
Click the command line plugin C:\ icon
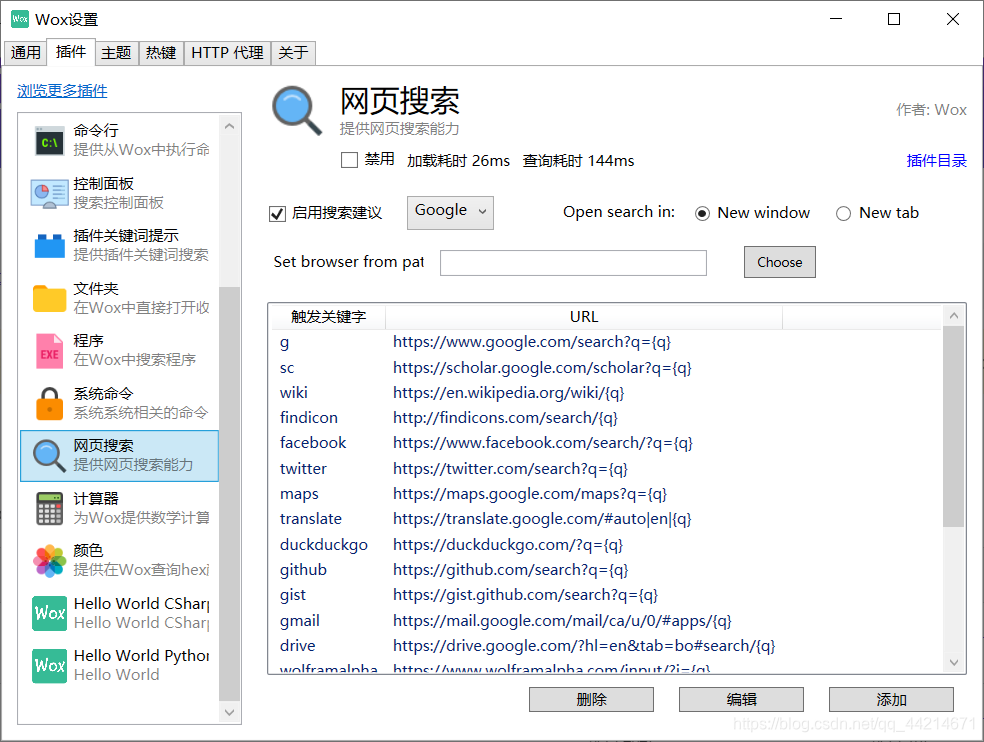pyautogui.click(x=50, y=141)
